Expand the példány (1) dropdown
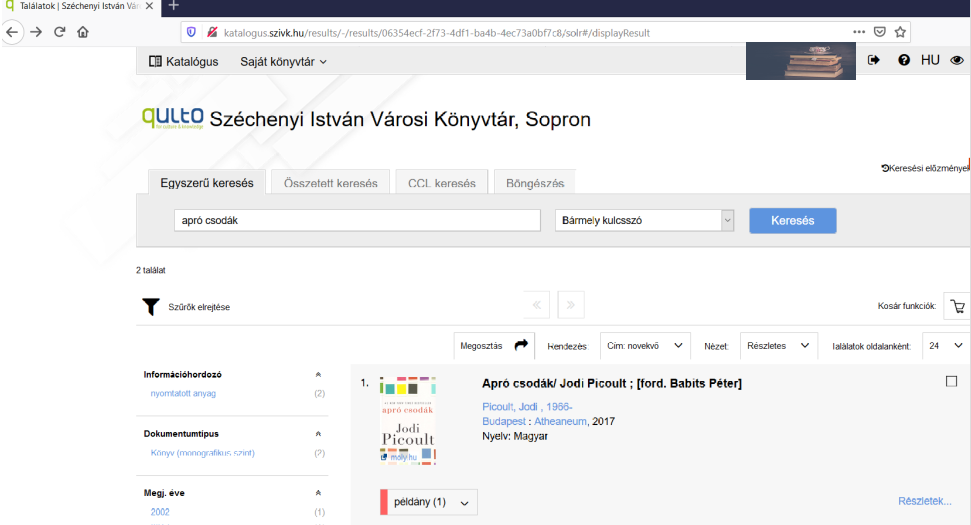 [429, 502]
